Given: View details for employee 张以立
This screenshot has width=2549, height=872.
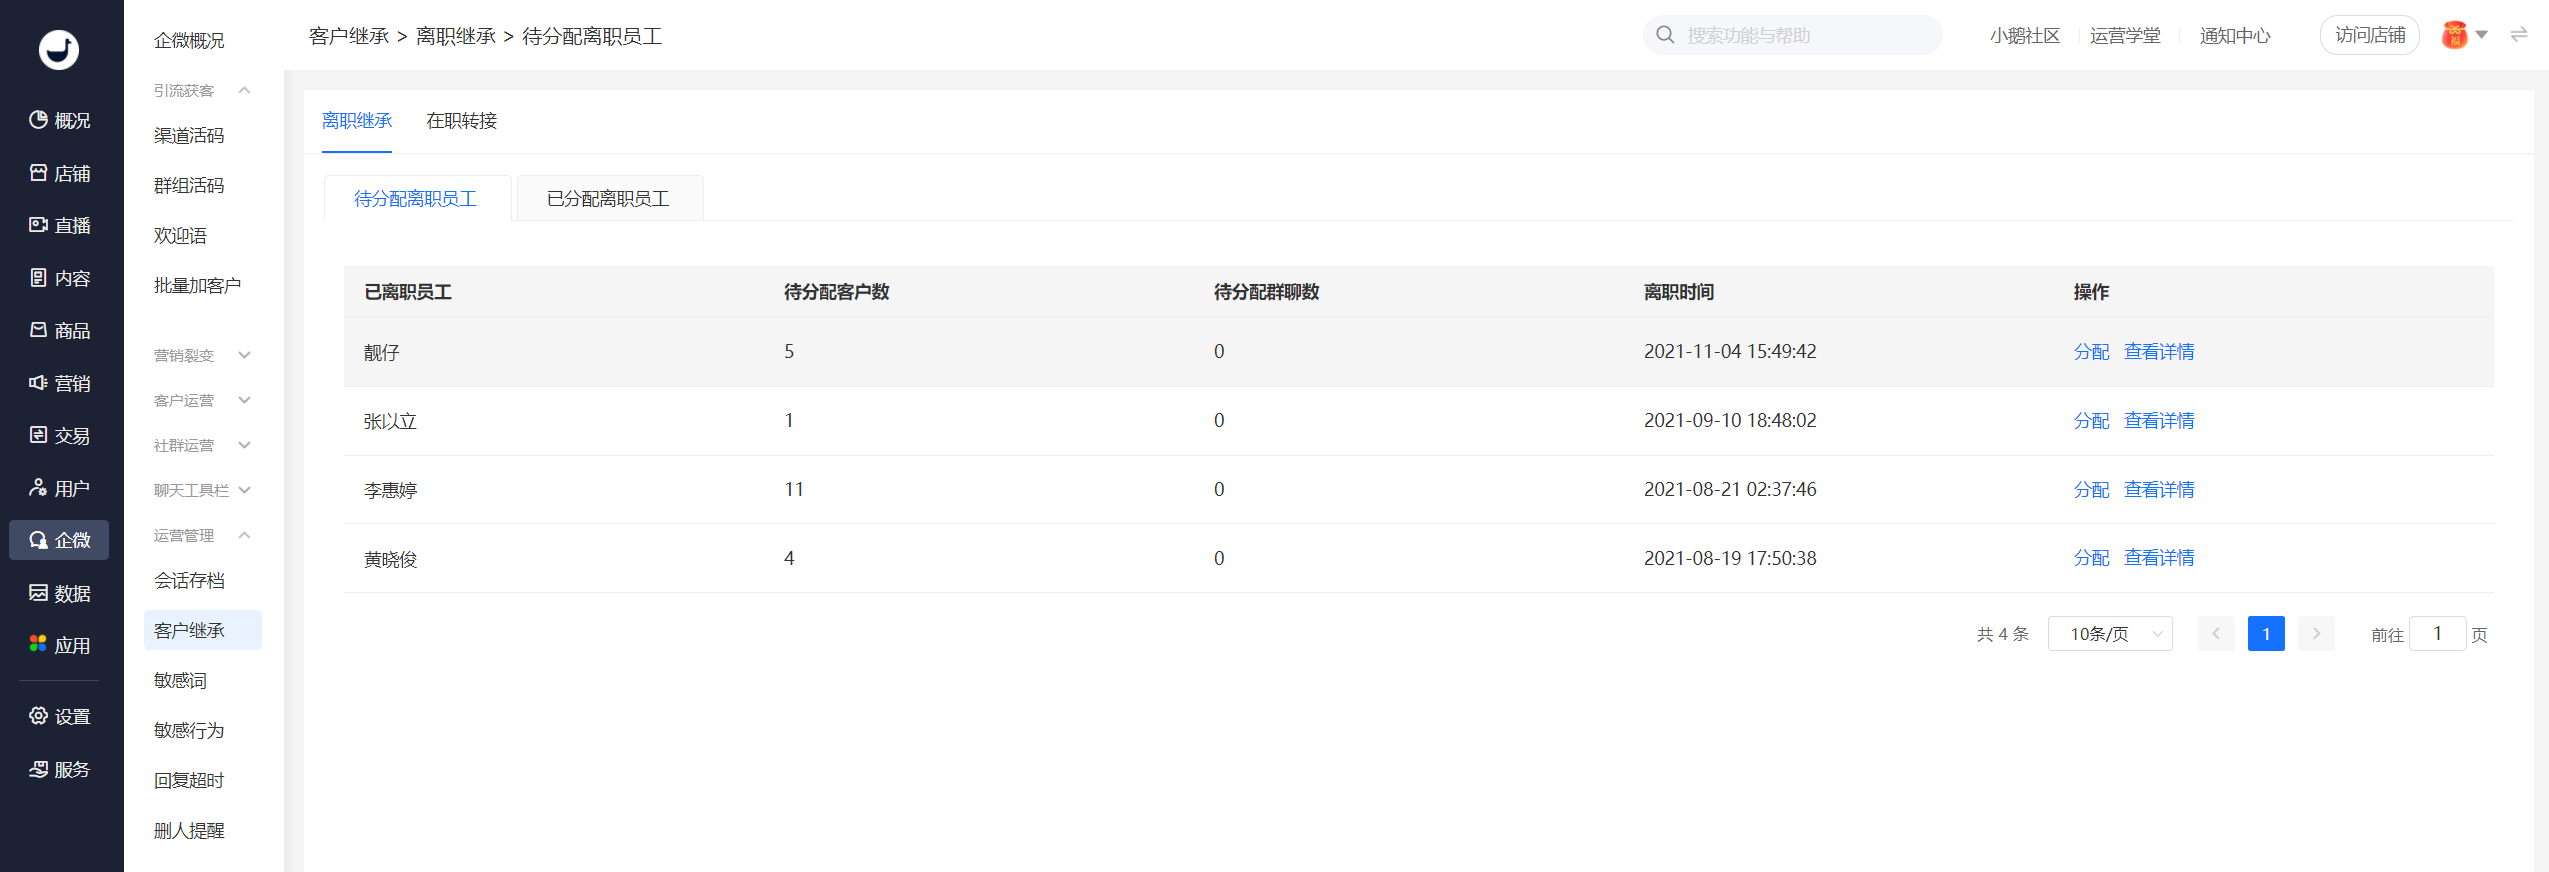Looking at the screenshot, I should 2159,421.
